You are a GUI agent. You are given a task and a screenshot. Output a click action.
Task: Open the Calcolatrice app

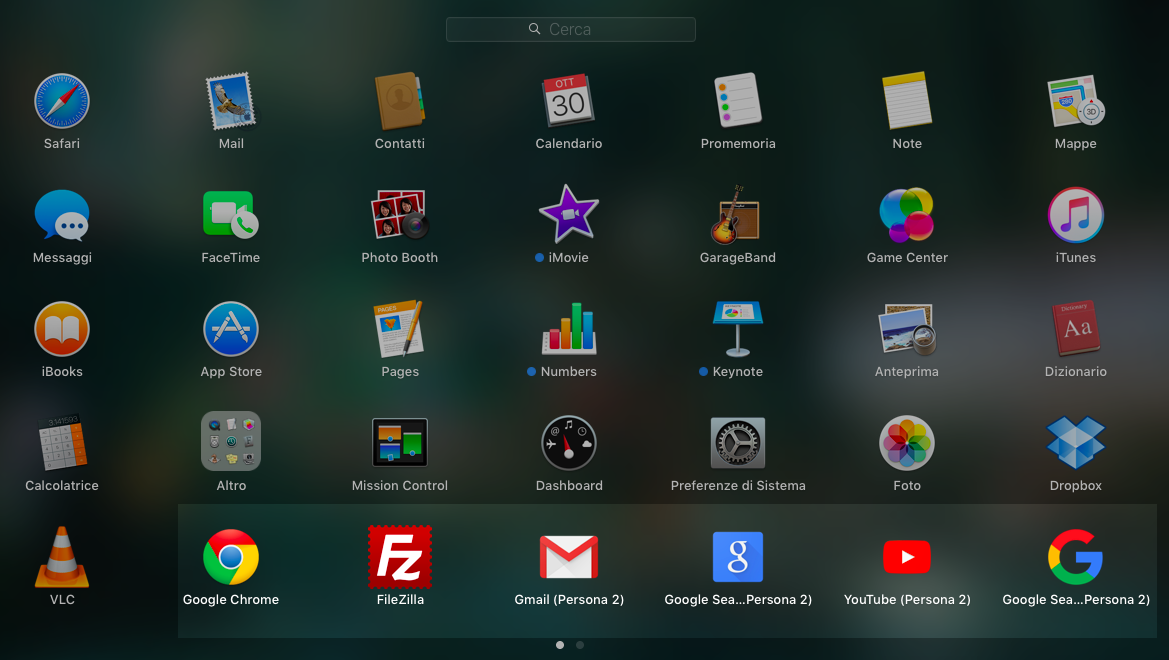coord(62,443)
